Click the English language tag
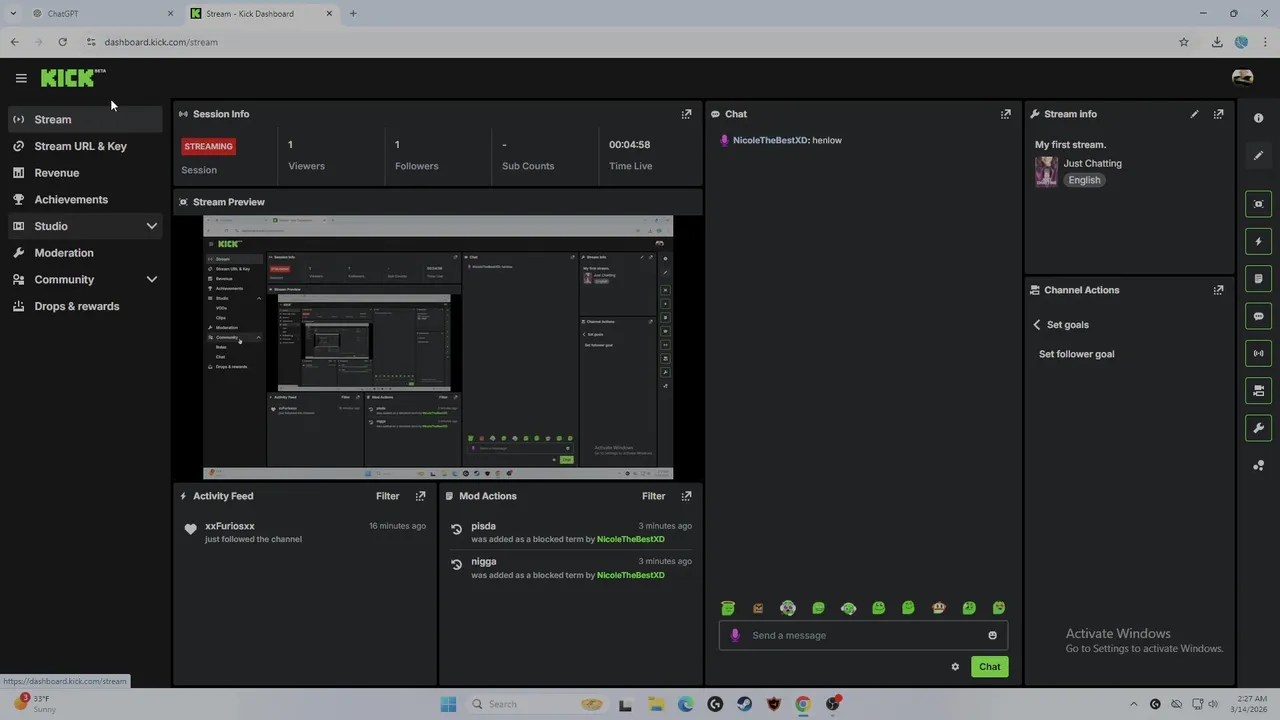Screen dimensions: 1280x720 [1084, 180]
